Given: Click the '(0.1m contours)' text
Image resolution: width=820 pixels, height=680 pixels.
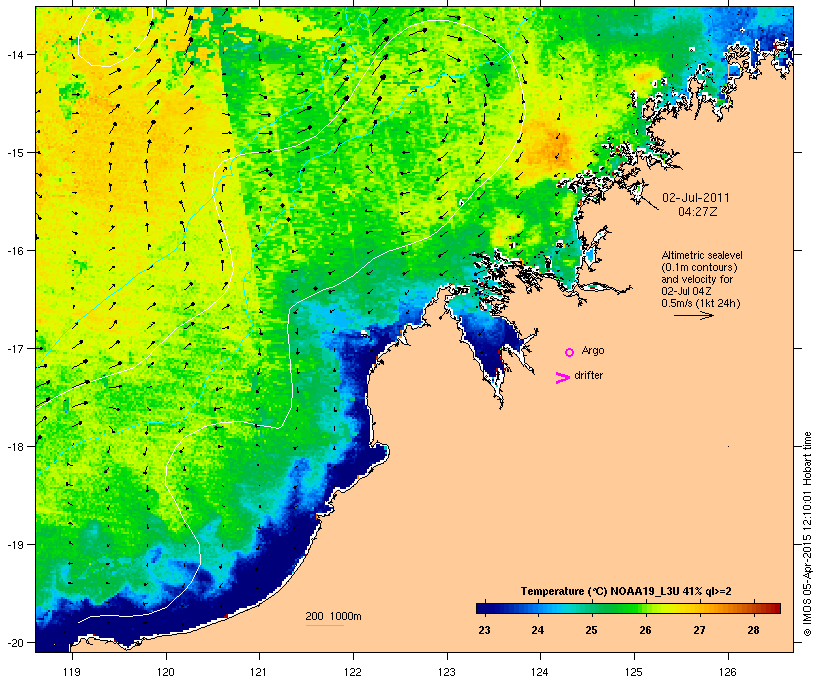Looking at the screenshot, I should coord(699,267).
